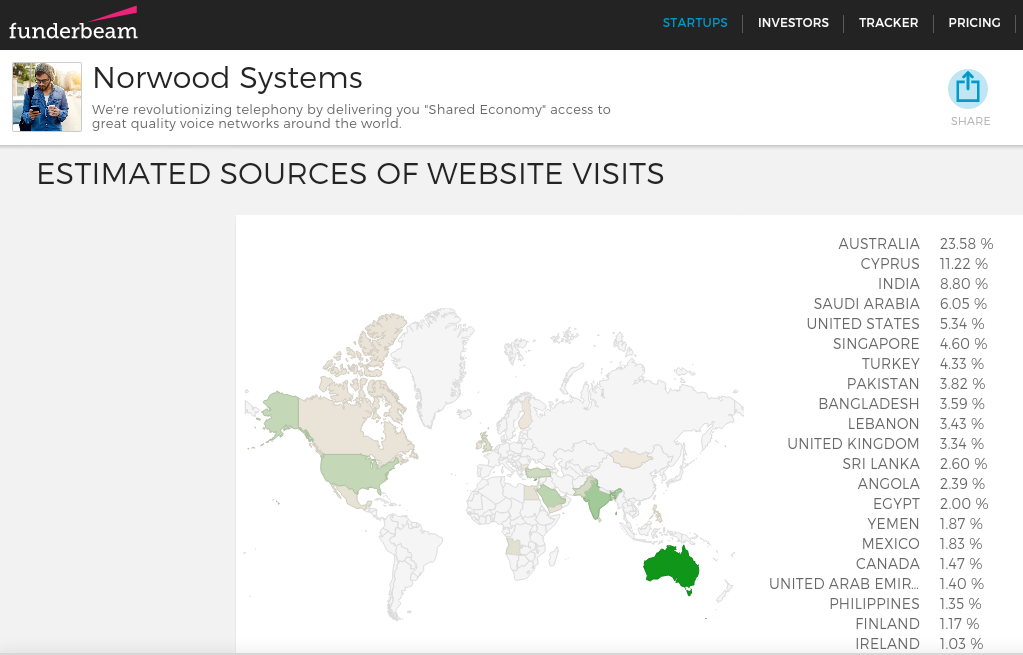The image size is (1023, 655).
Task: Click the SHARE label under the icon
Action: [970, 121]
